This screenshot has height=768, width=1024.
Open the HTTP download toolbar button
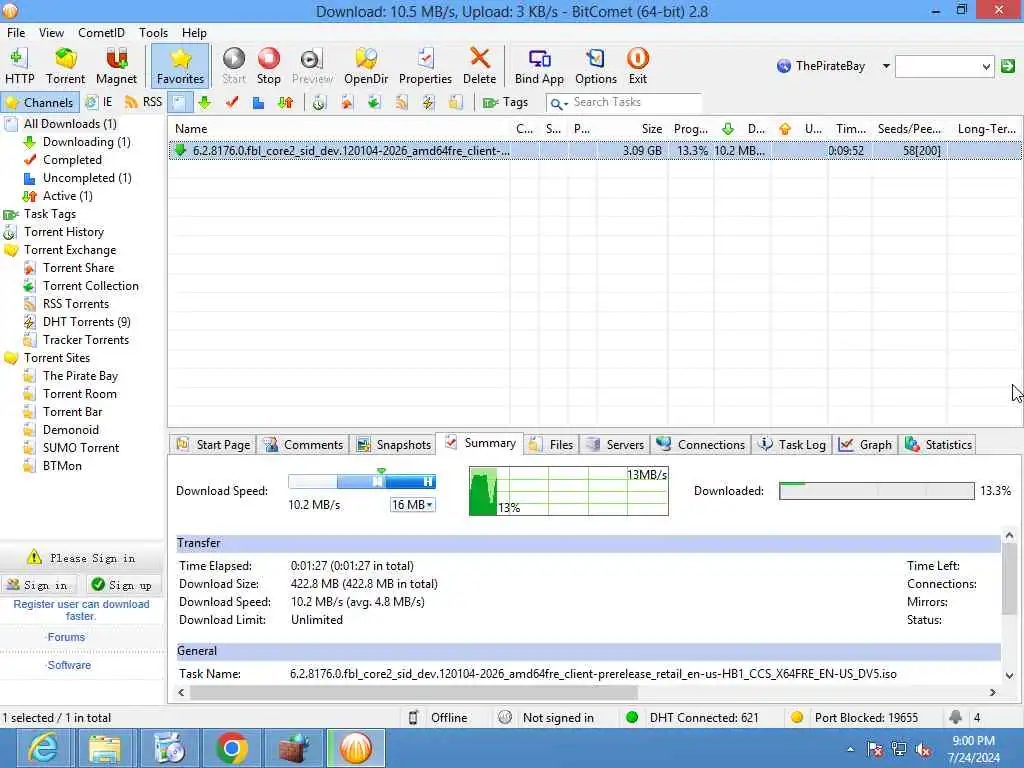19,66
